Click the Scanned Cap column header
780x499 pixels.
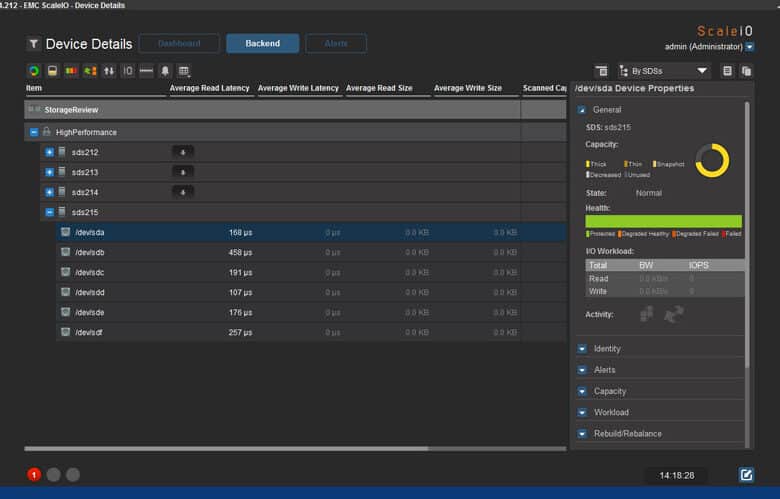(544, 88)
